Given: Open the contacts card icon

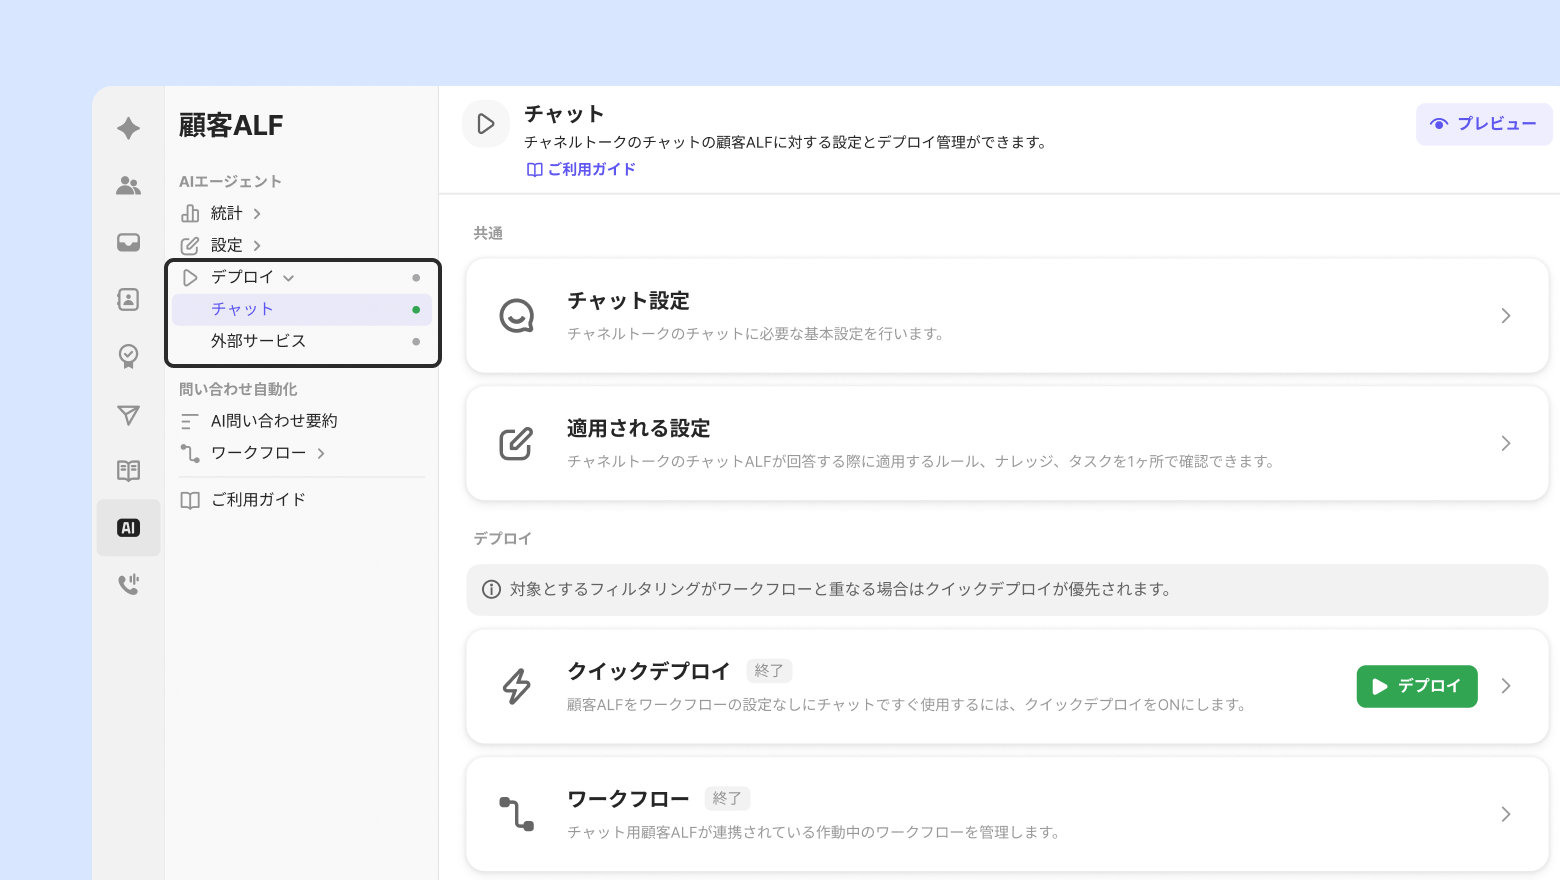Looking at the screenshot, I should 128,299.
